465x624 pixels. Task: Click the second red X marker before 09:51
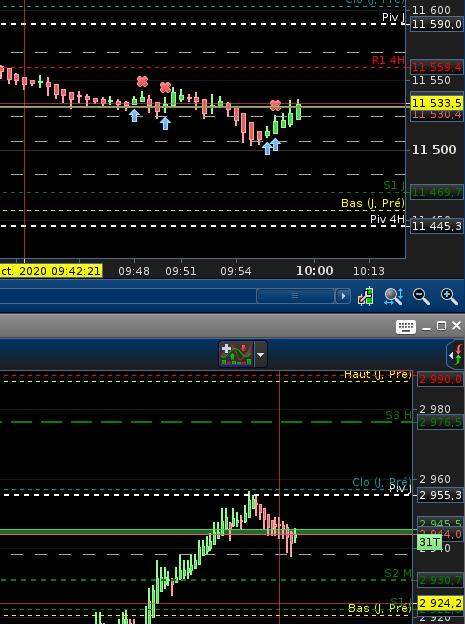point(165,87)
